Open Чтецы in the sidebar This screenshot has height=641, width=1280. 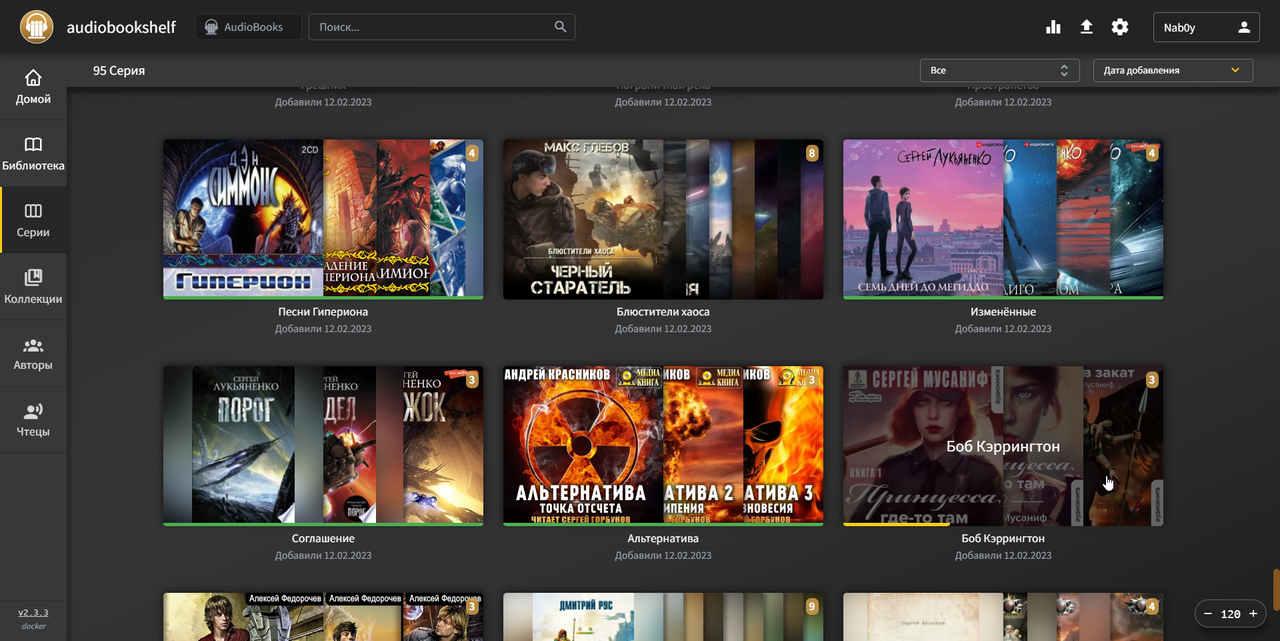[x=33, y=420]
